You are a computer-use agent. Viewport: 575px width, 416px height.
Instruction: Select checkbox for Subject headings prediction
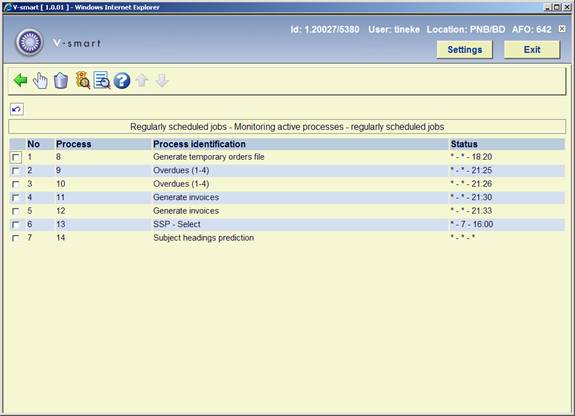click(x=15, y=238)
